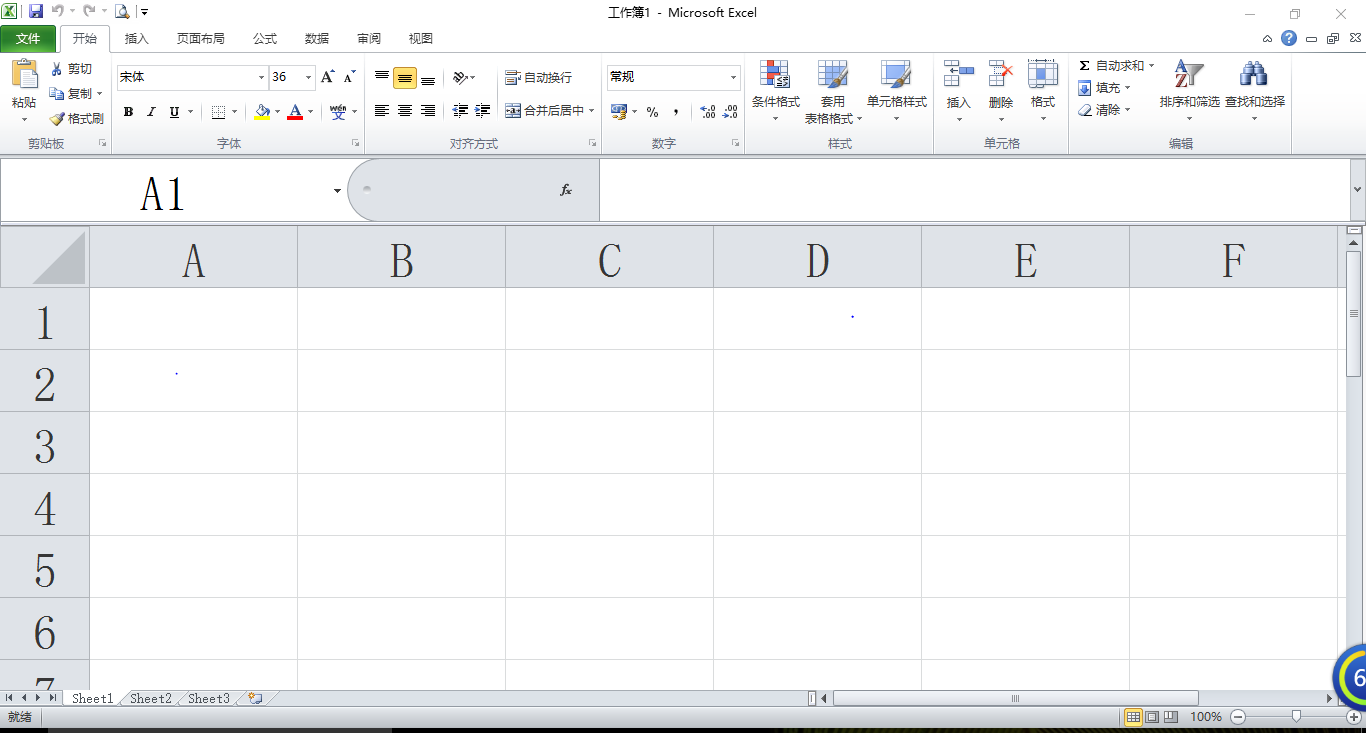Click the zoom slider handle
This screenshot has height=733, width=1366.
pos(1296,716)
